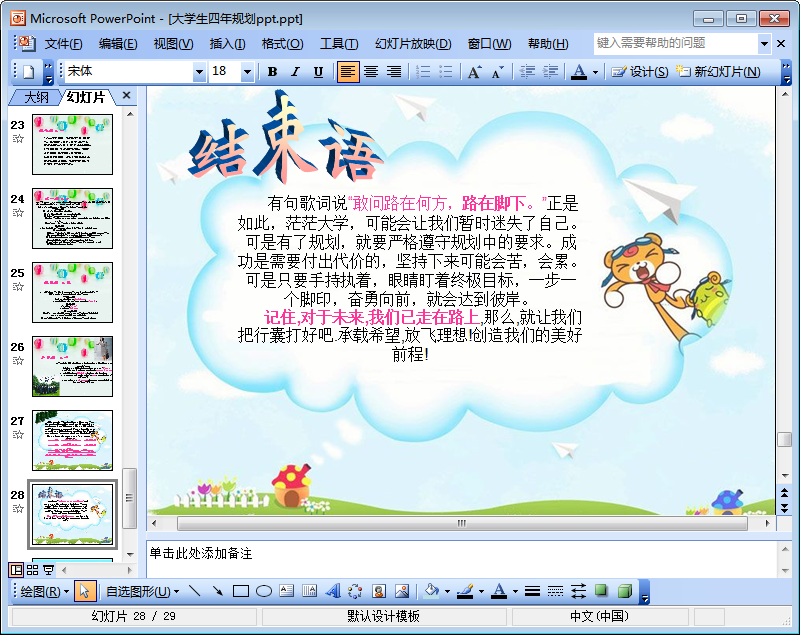
Task: Open the 绘图(R) drawing menu
Action: [44, 592]
